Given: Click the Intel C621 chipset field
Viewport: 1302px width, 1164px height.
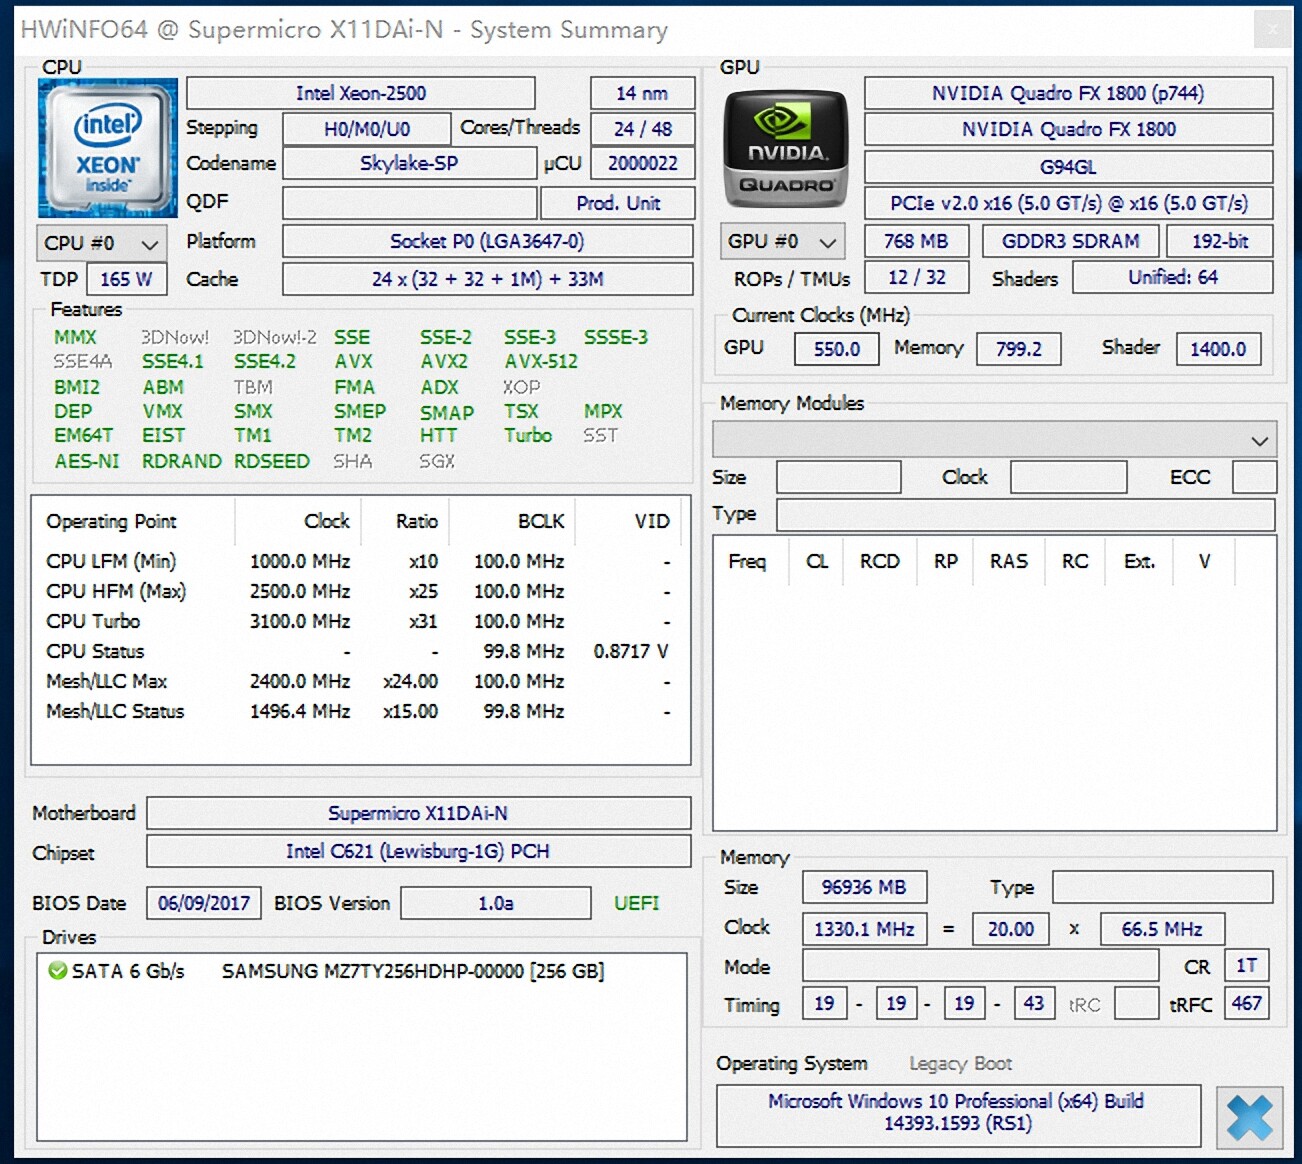Looking at the screenshot, I should pyautogui.click(x=418, y=851).
